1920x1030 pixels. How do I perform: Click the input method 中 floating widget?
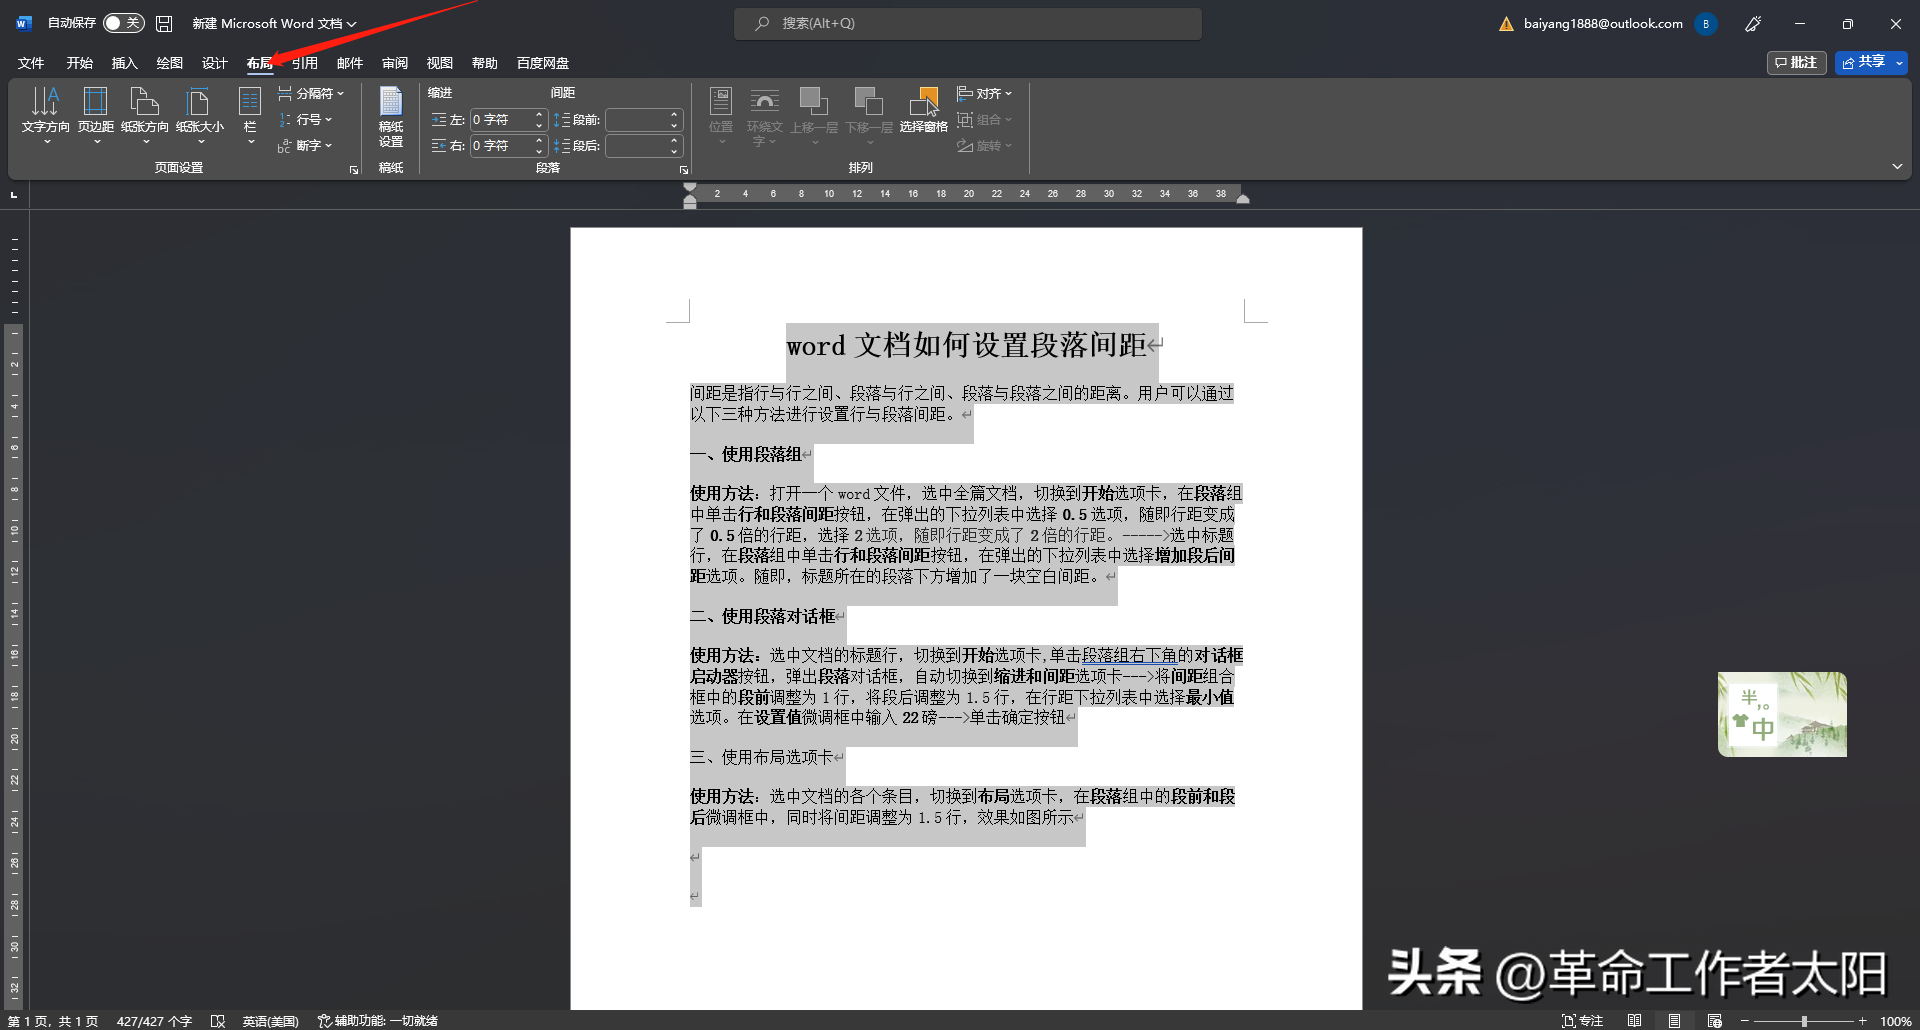click(1782, 714)
